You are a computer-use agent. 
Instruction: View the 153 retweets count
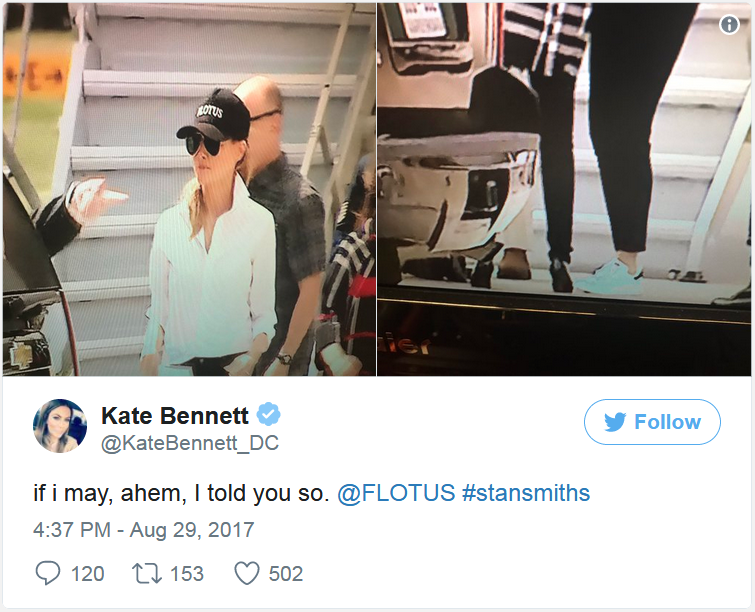[x=187, y=573]
